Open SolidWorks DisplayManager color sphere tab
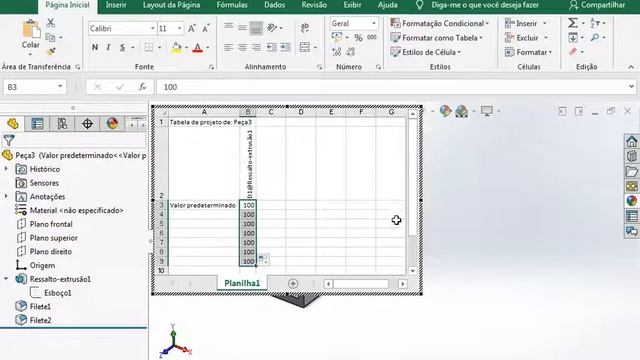The image size is (640, 360). pos(112,124)
